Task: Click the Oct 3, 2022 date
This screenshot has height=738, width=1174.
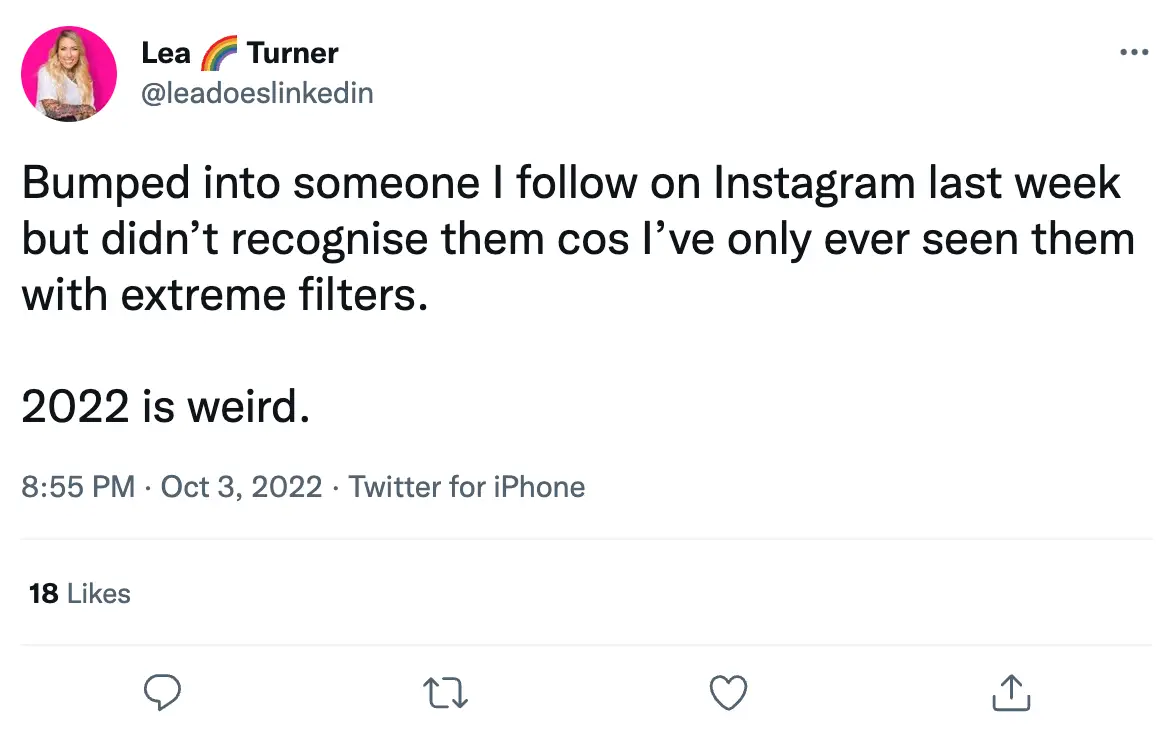Action: click(x=241, y=487)
